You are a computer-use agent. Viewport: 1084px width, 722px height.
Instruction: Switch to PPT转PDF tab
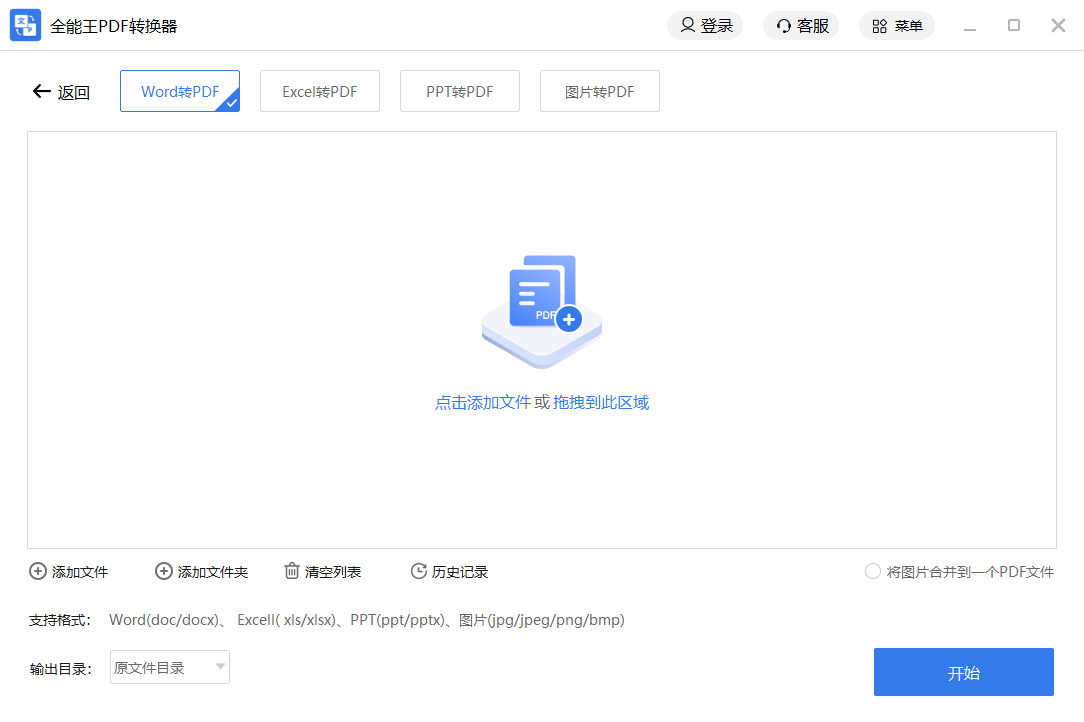[460, 91]
